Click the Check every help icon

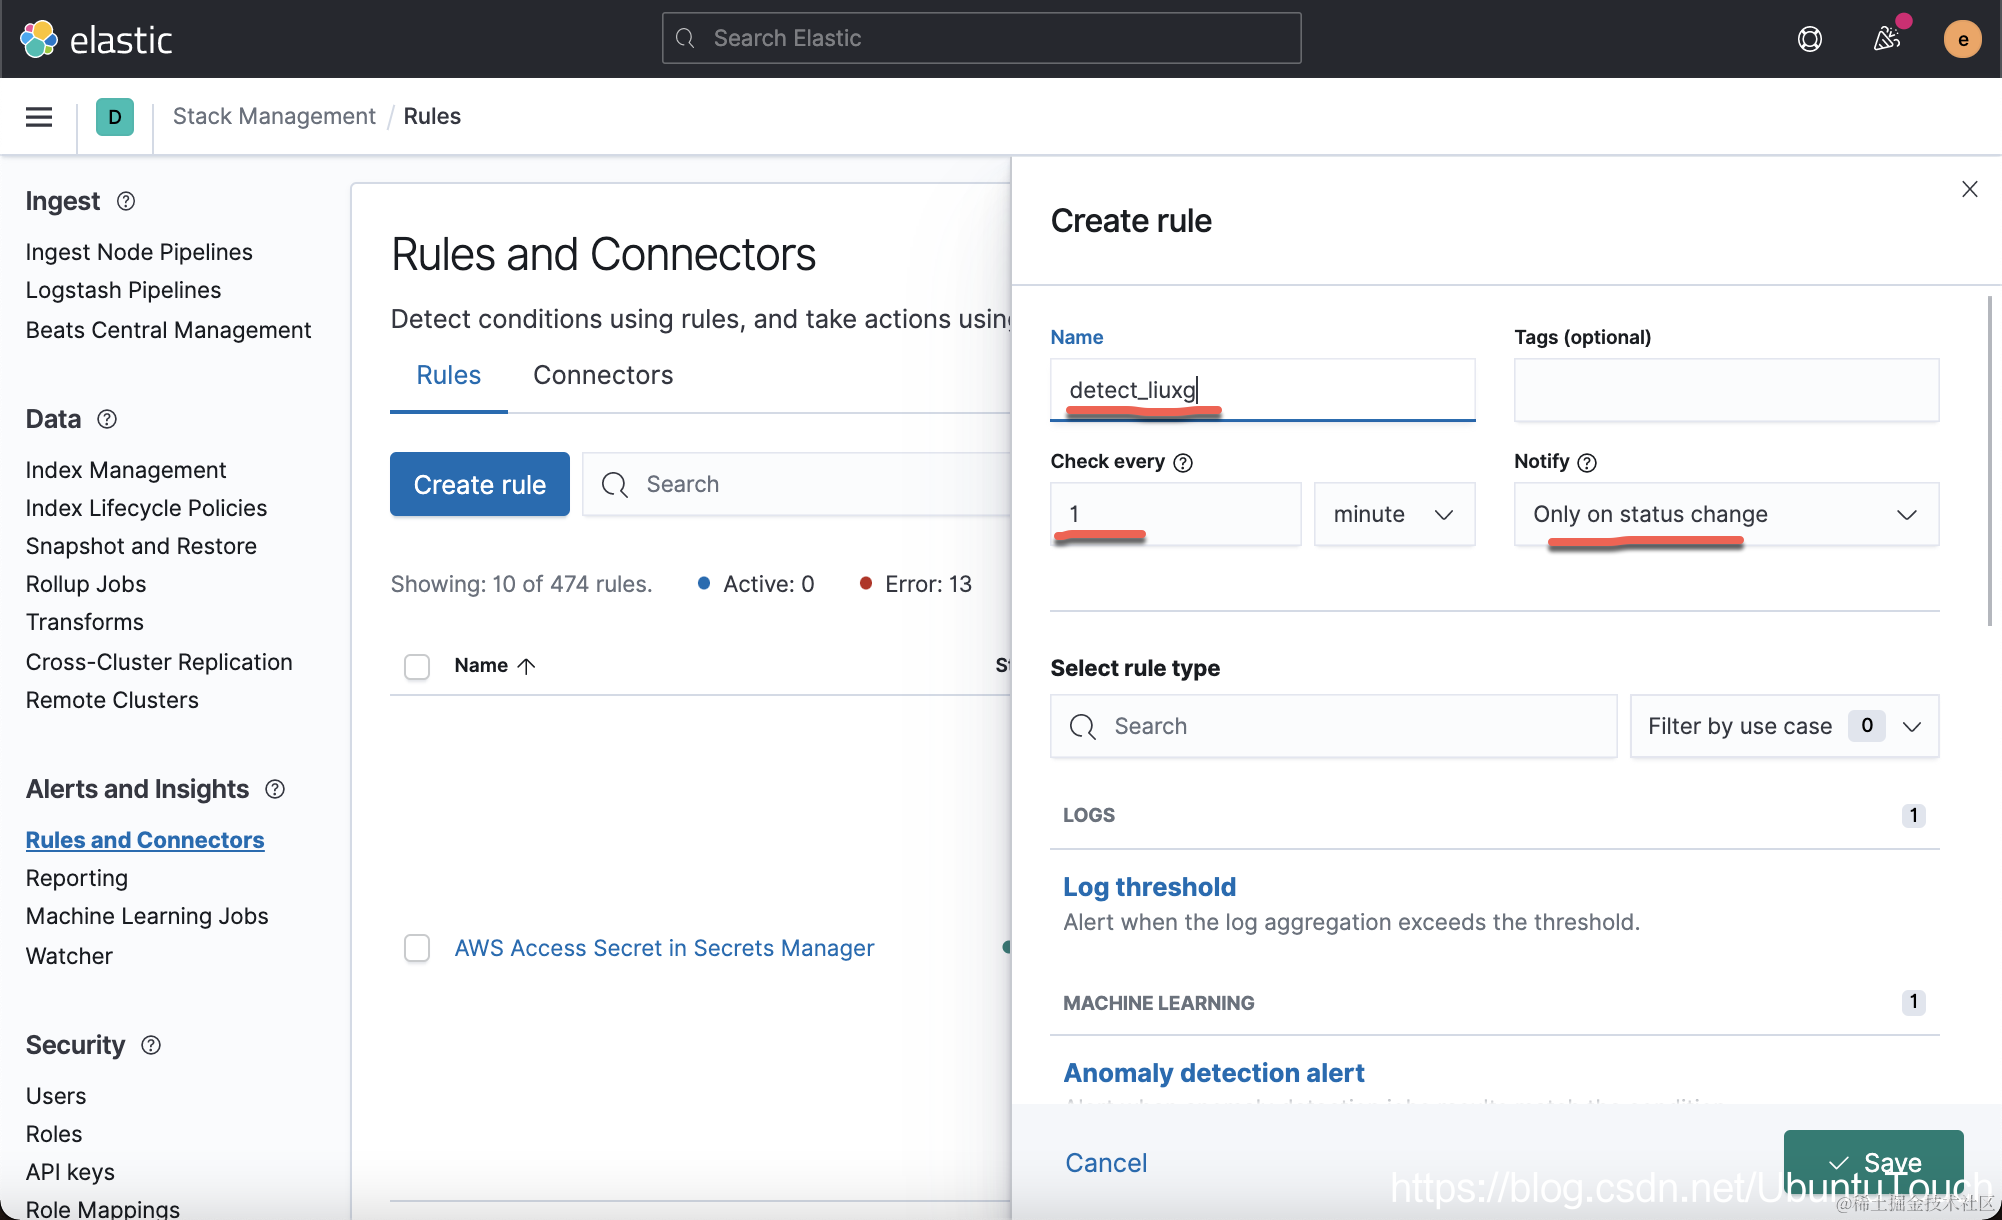coord(1183,462)
